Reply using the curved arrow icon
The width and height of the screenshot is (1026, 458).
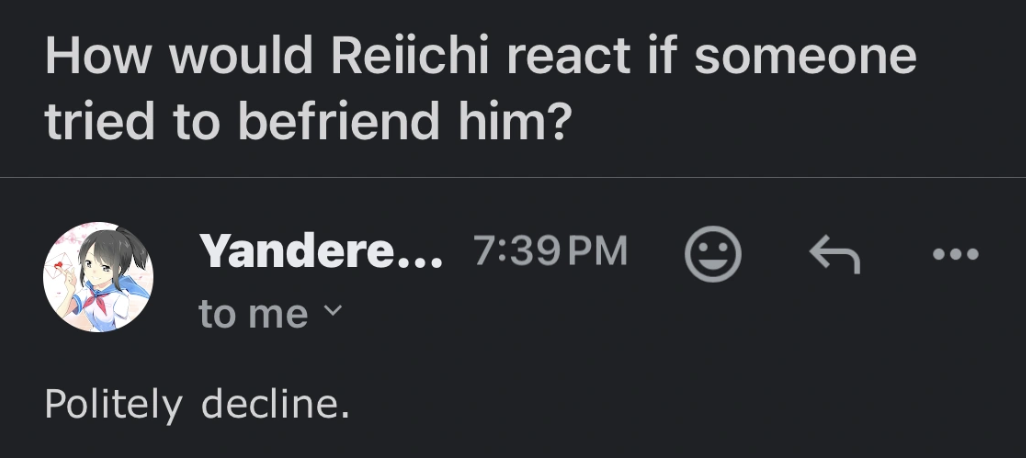pyautogui.click(x=833, y=254)
